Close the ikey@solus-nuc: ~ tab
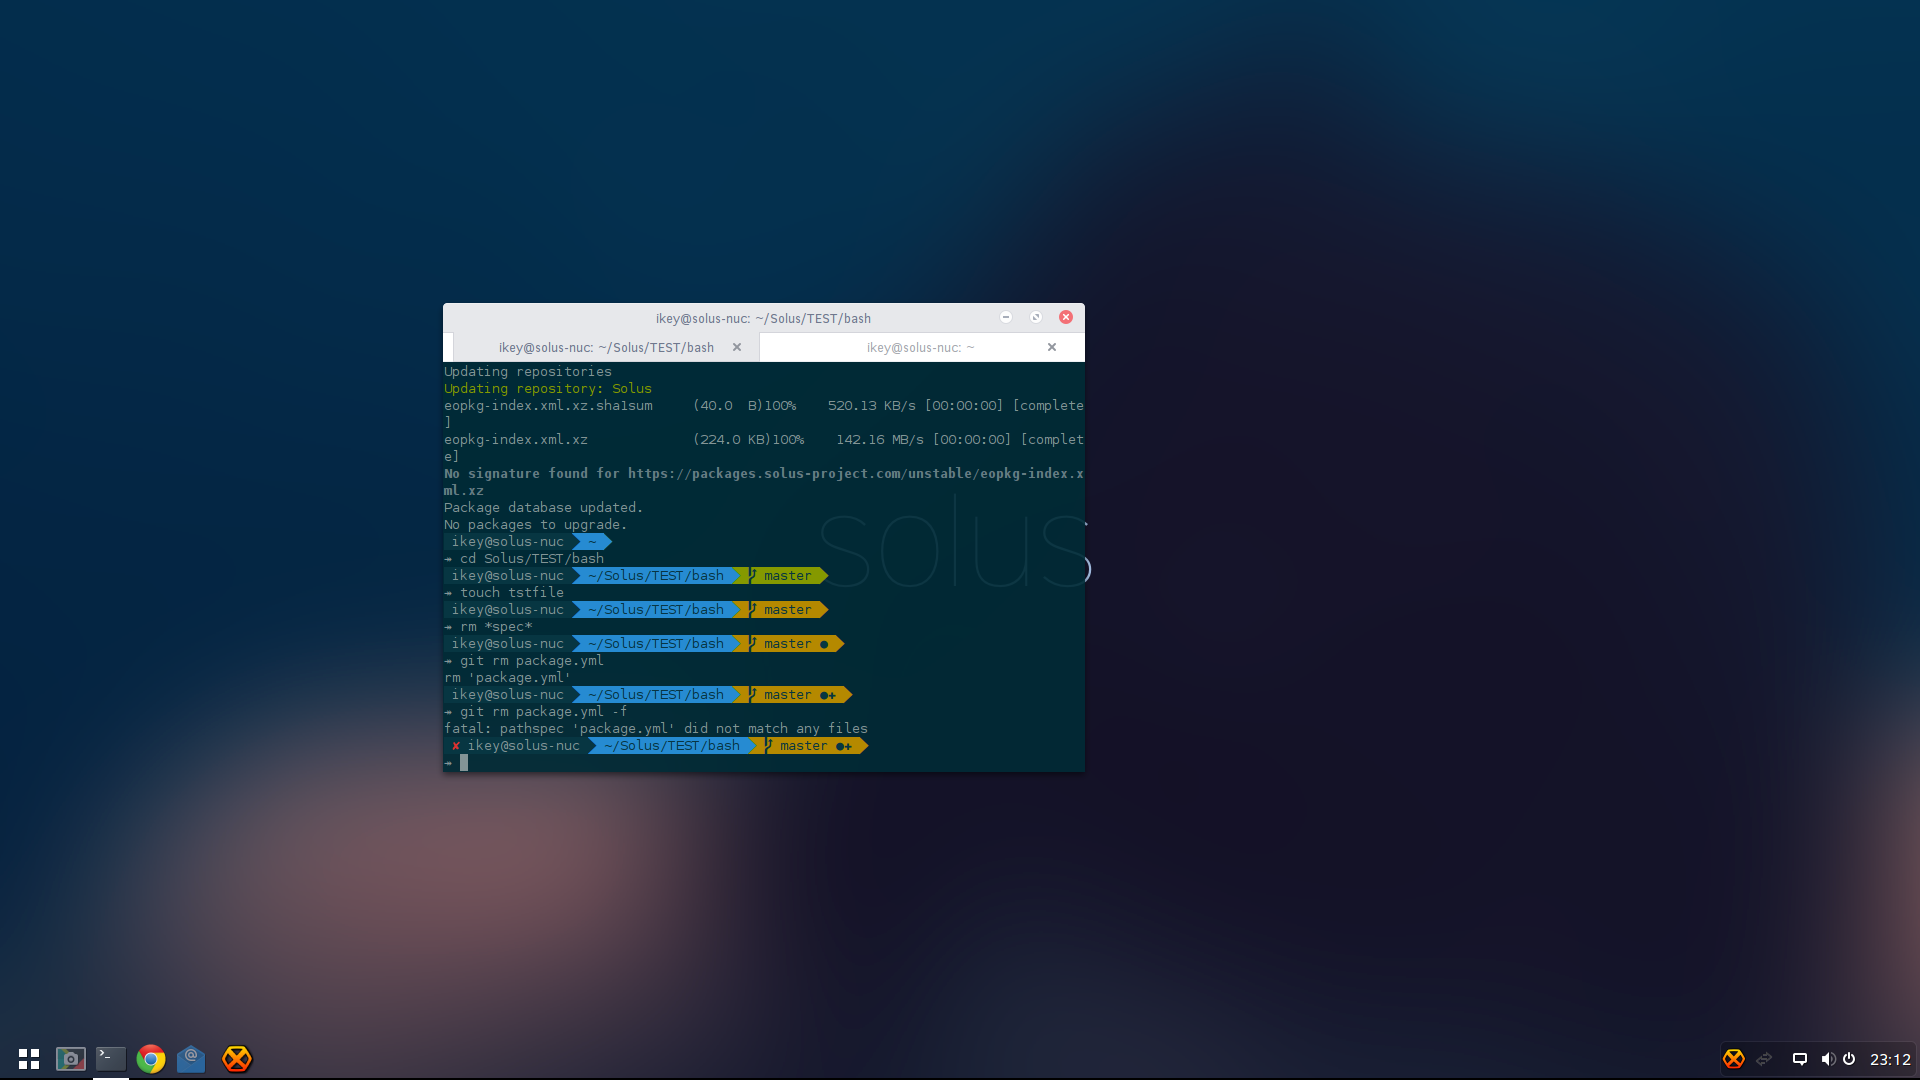1920x1080 pixels. point(1052,348)
